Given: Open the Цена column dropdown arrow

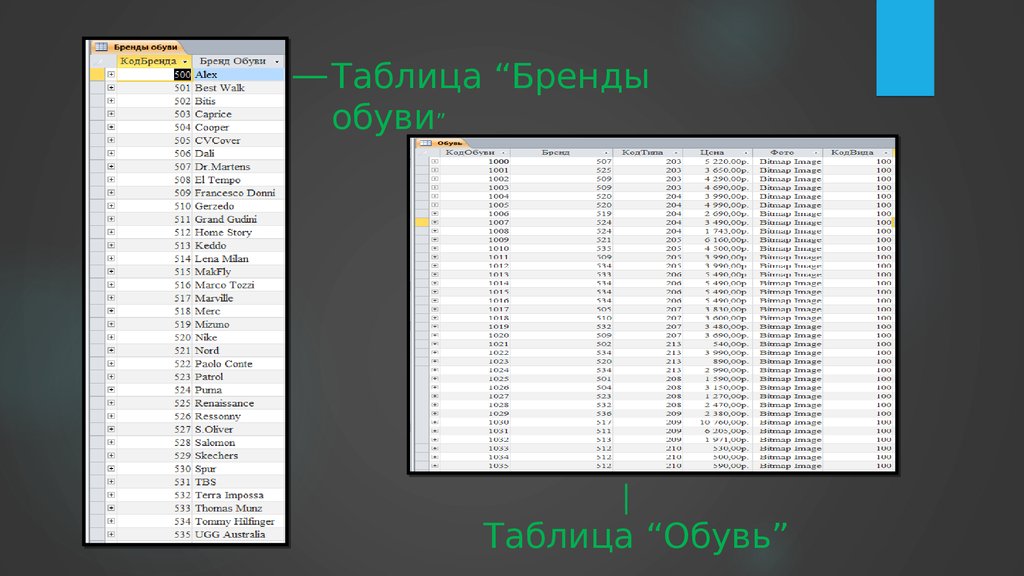Looking at the screenshot, I should 745,152.
